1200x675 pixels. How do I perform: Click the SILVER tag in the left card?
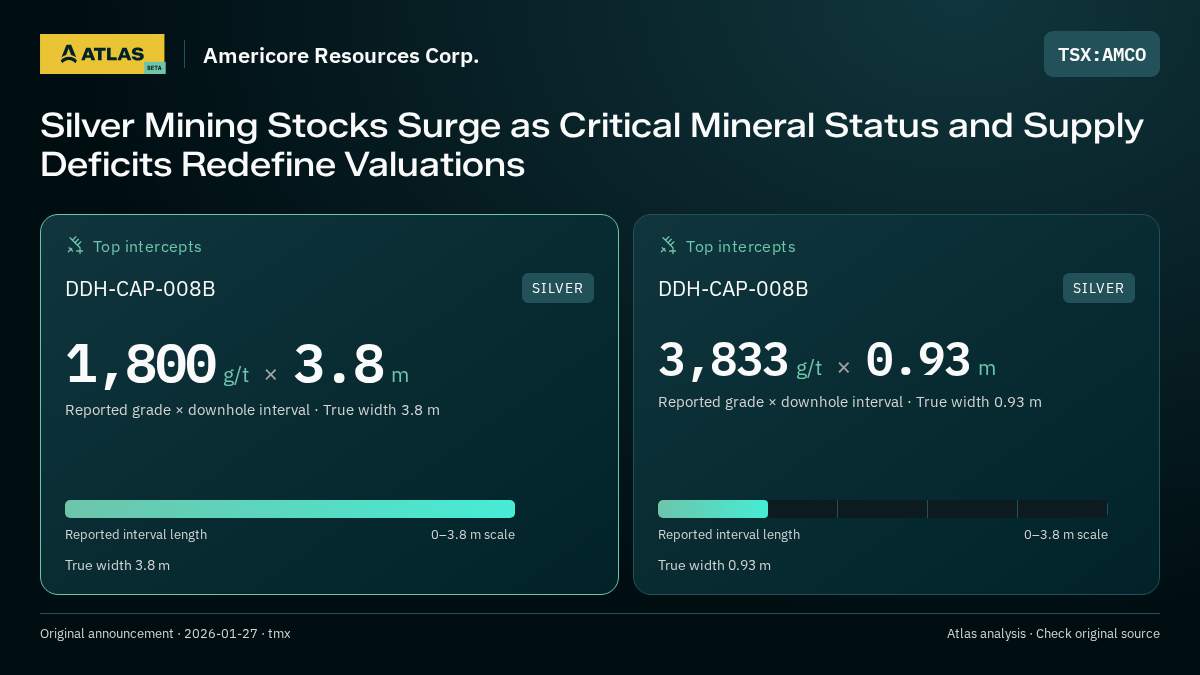[558, 288]
